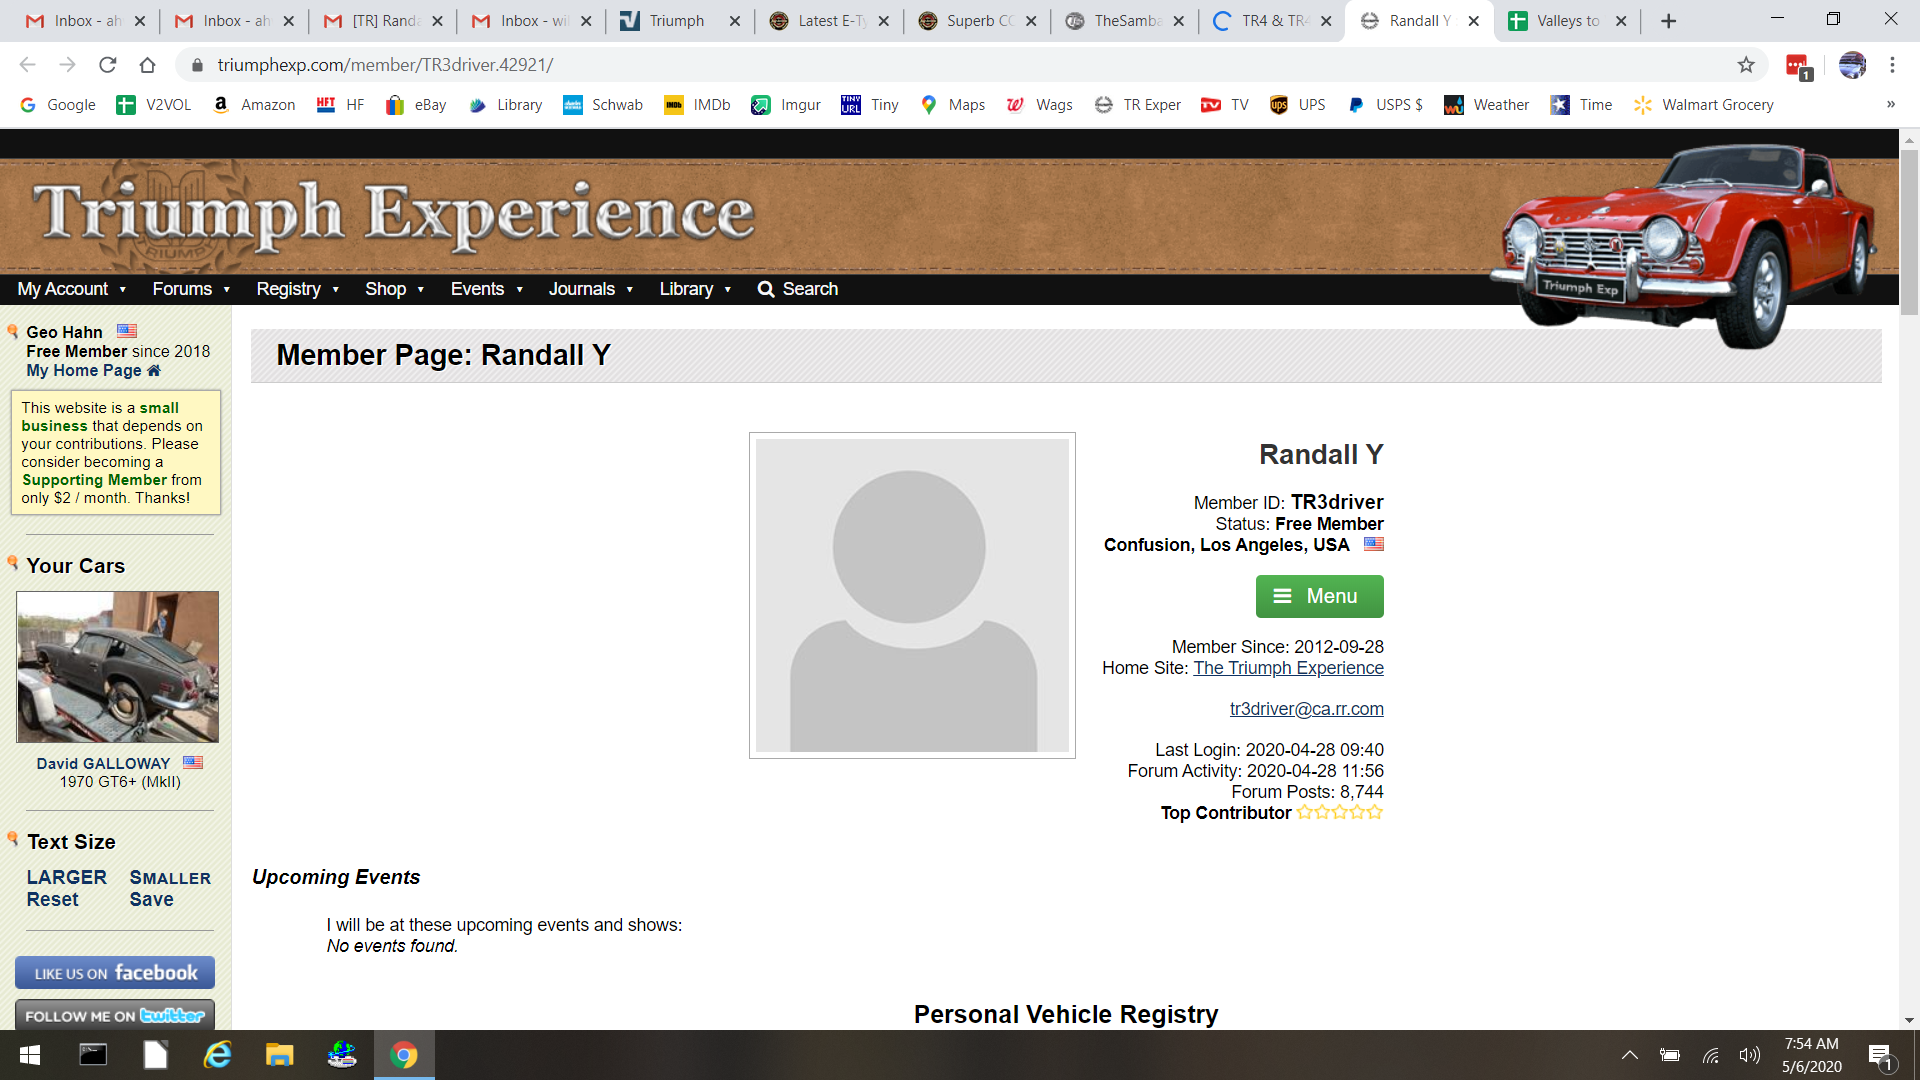Open File Explorer from the taskbar
Image resolution: width=1920 pixels, height=1080 pixels.
279,1055
